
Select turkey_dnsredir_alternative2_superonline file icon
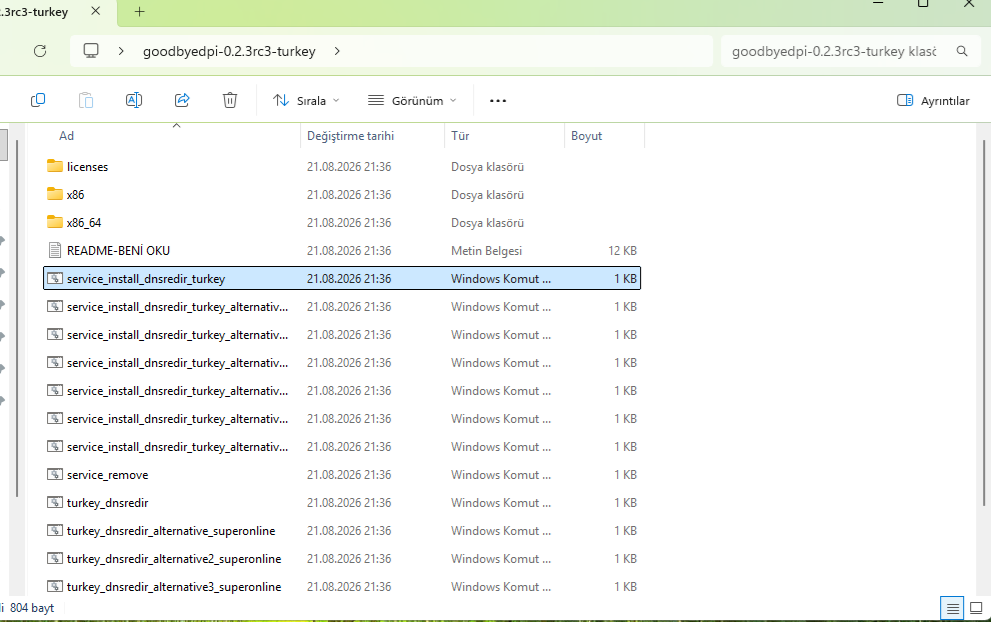pyautogui.click(x=55, y=558)
